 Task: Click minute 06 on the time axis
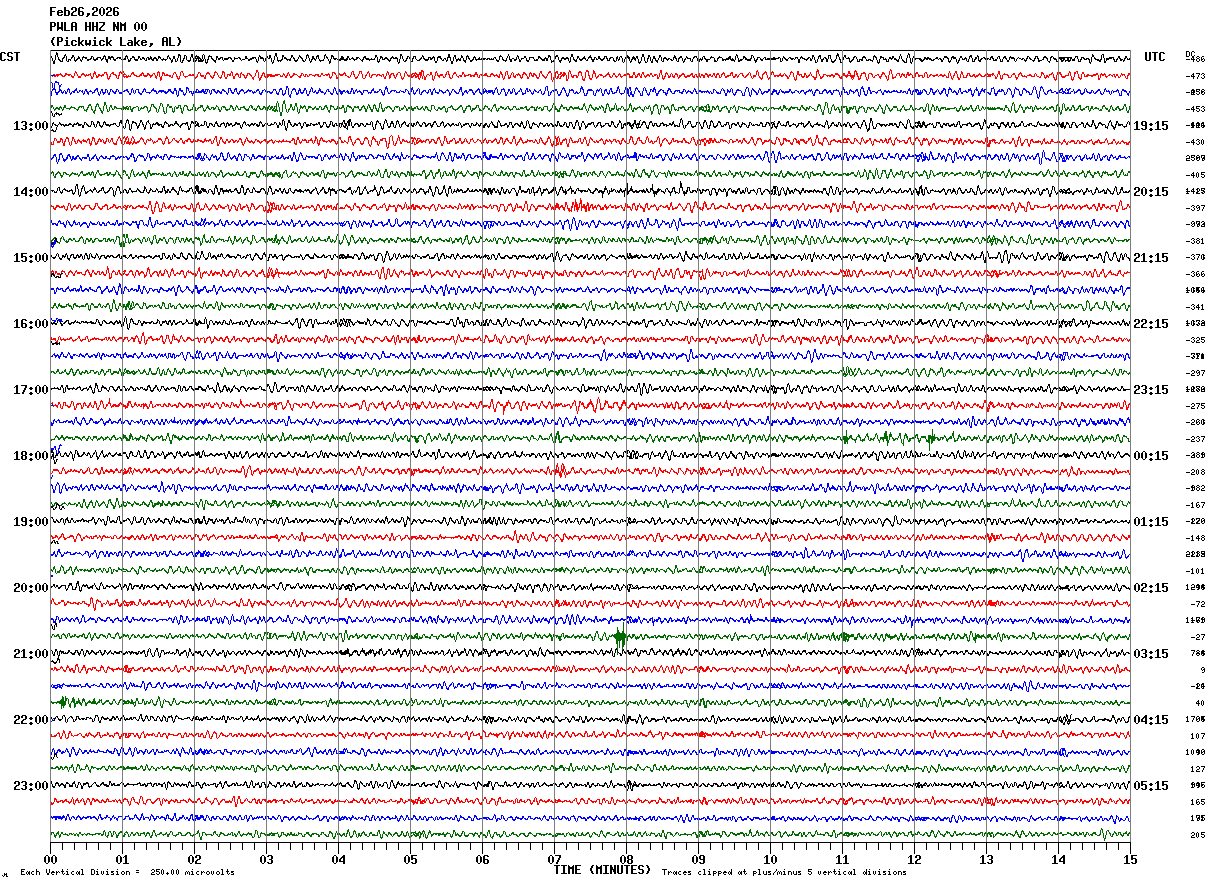[x=482, y=859]
